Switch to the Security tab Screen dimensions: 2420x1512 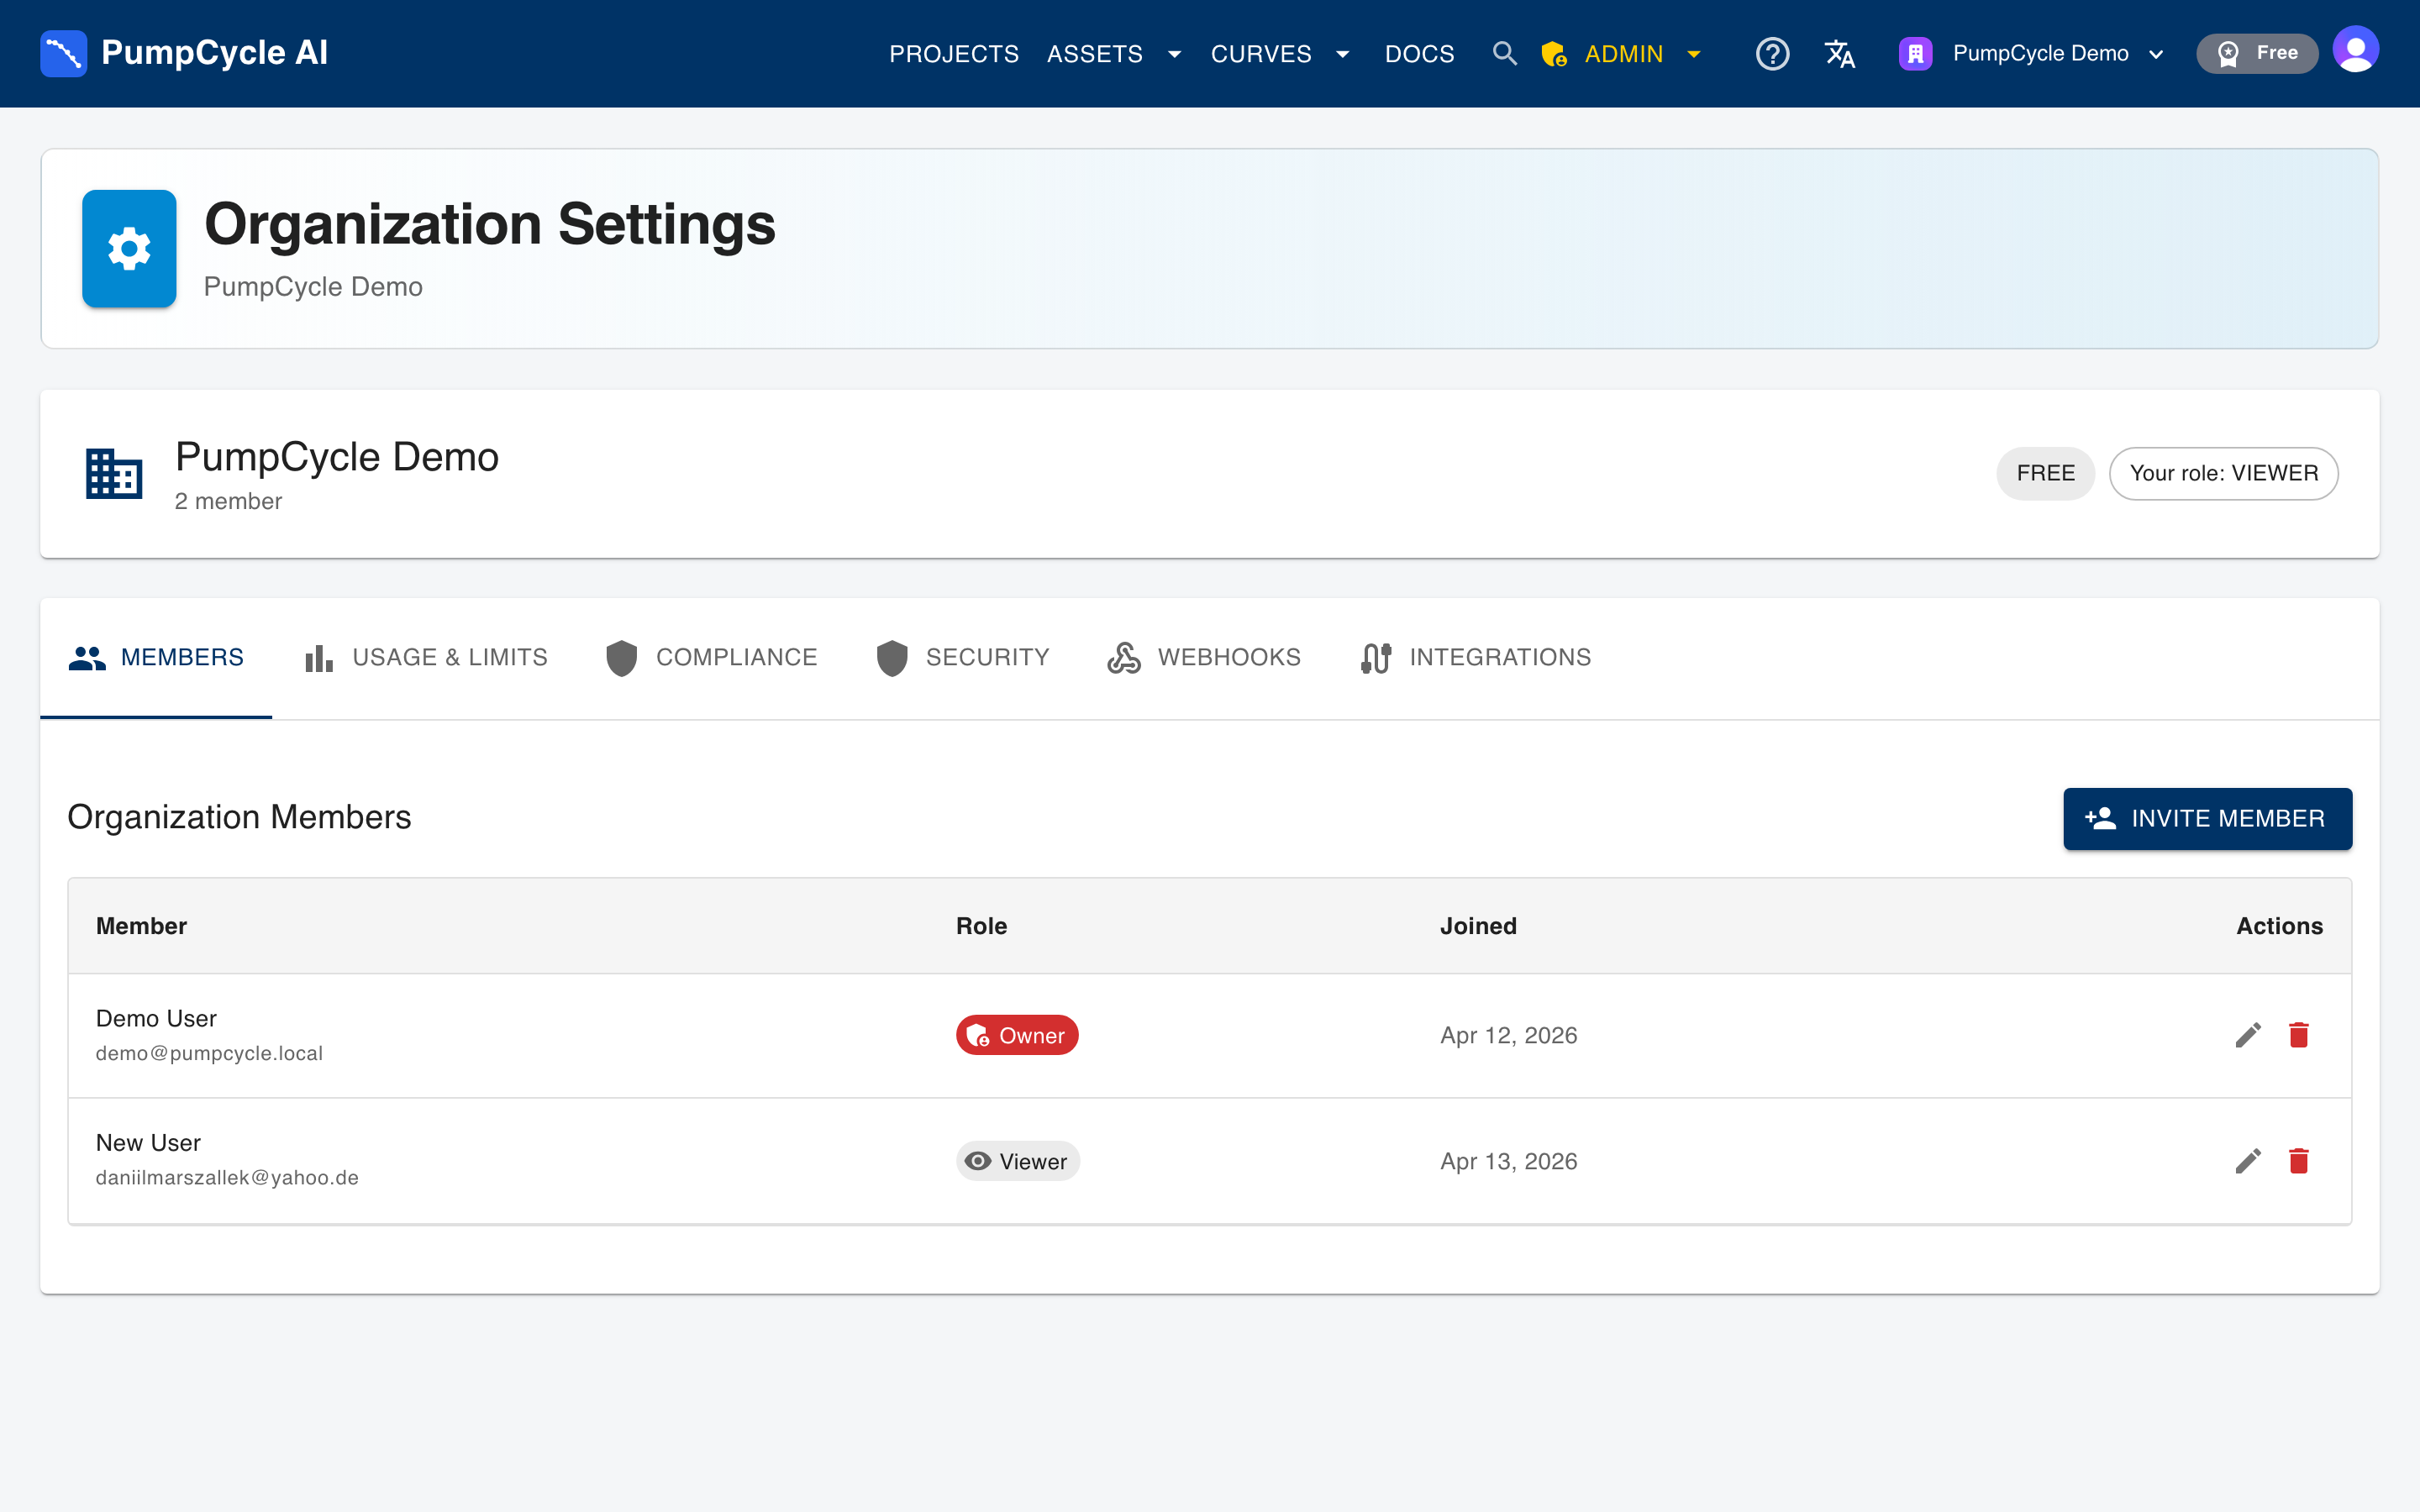tap(963, 658)
